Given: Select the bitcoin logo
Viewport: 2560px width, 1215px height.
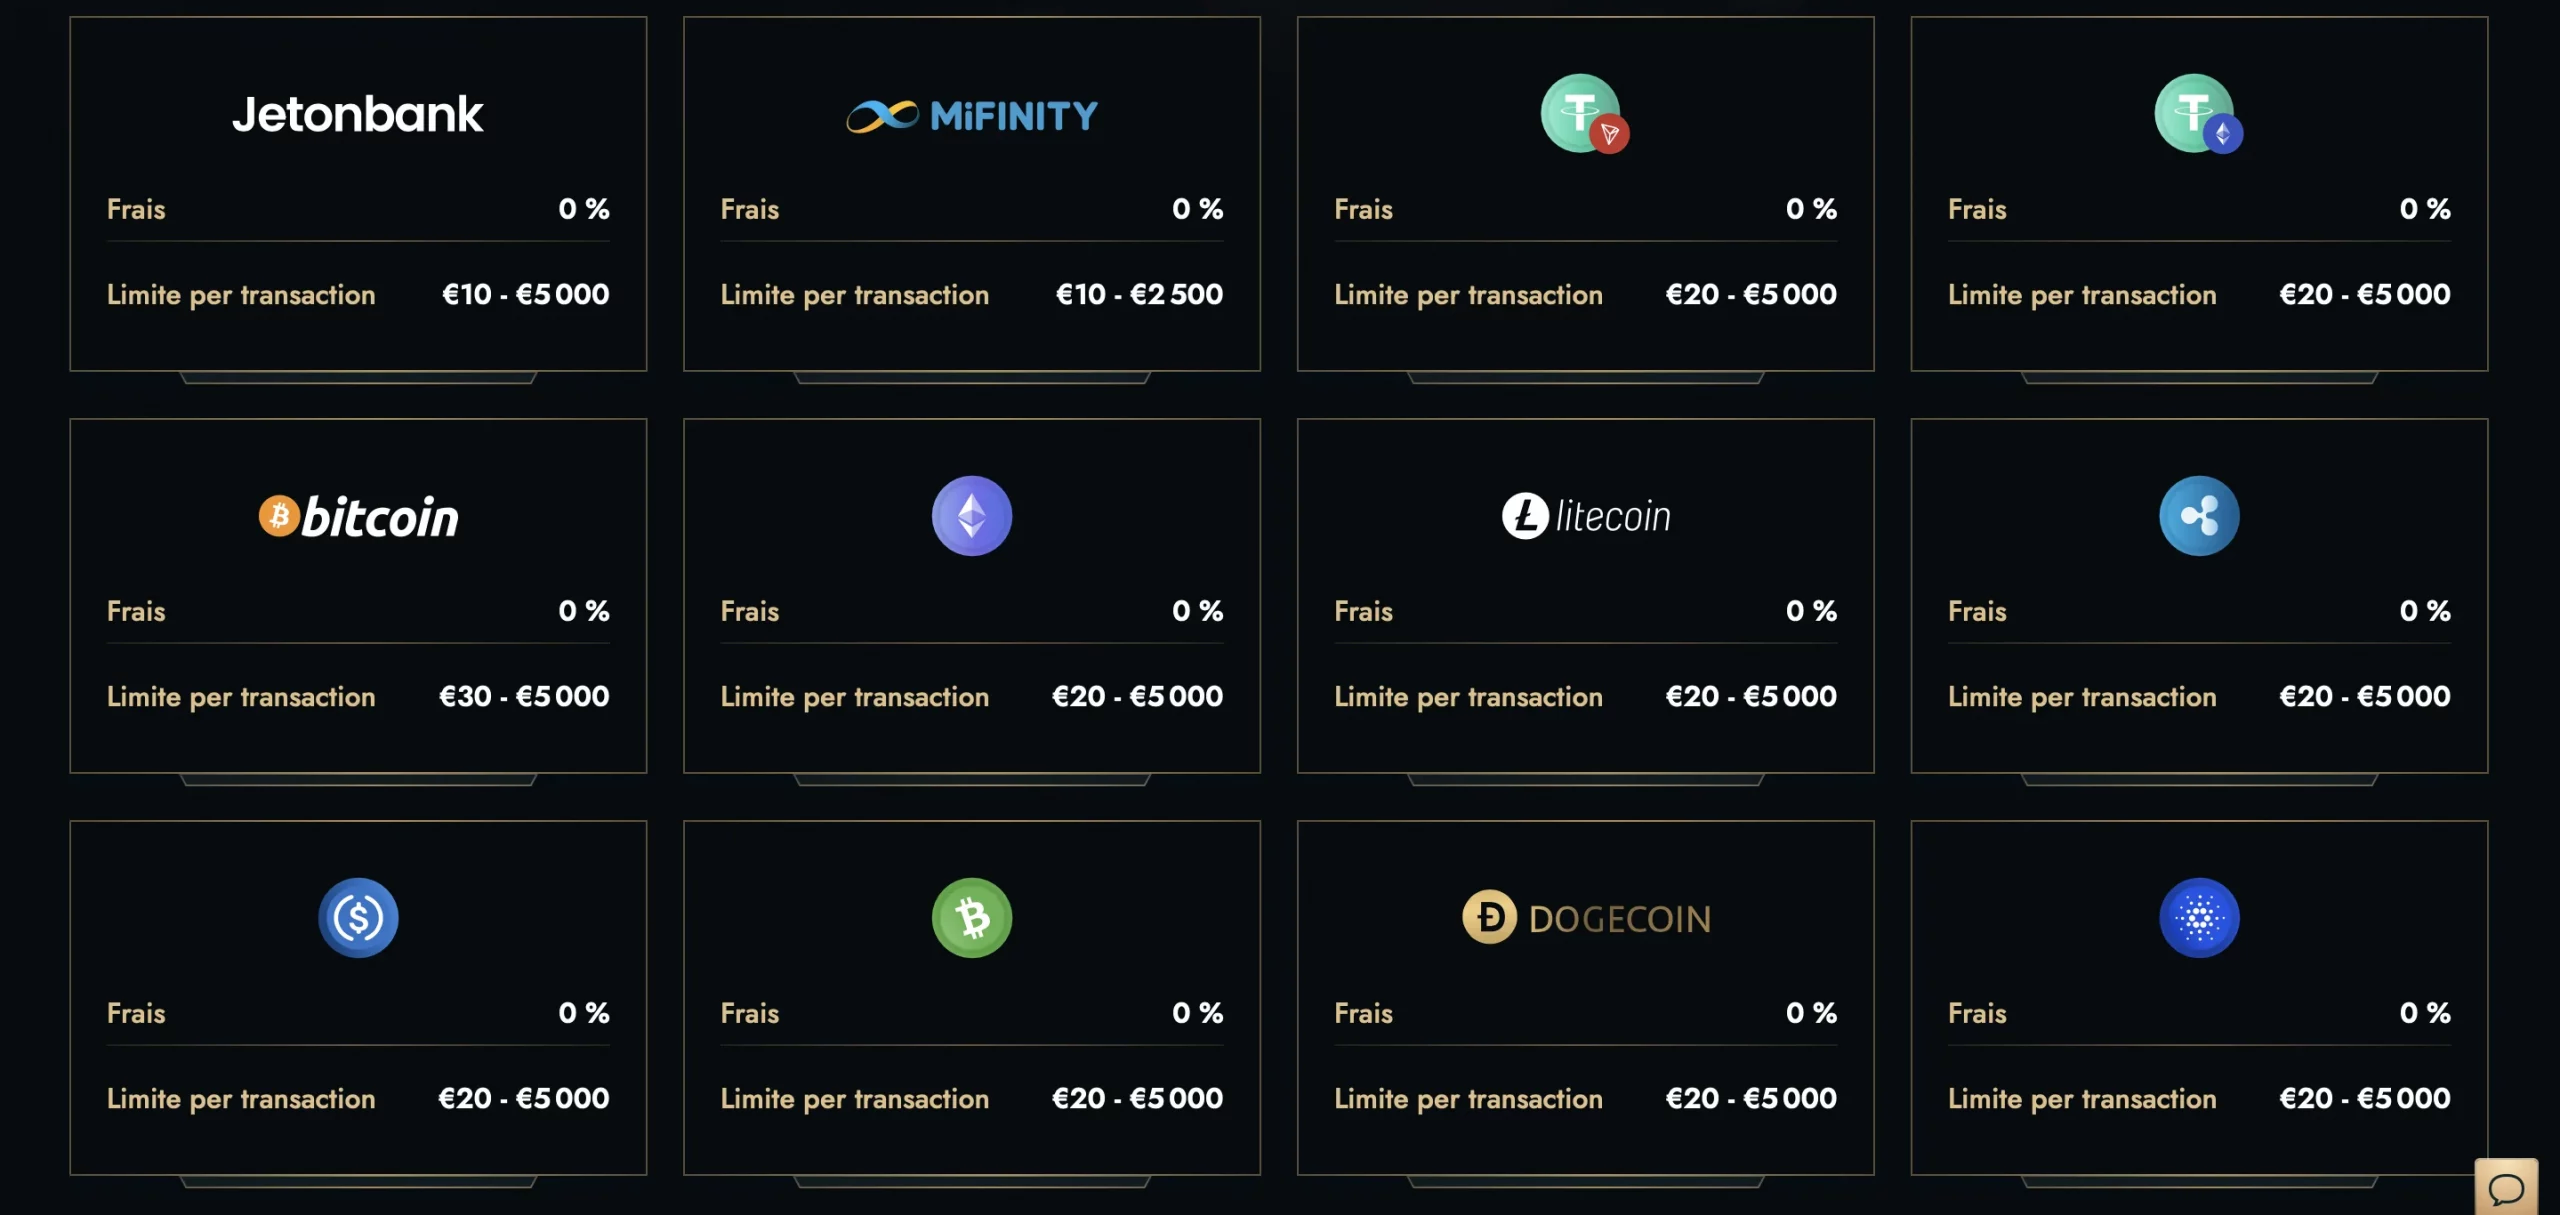Looking at the screenshot, I should (358, 517).
